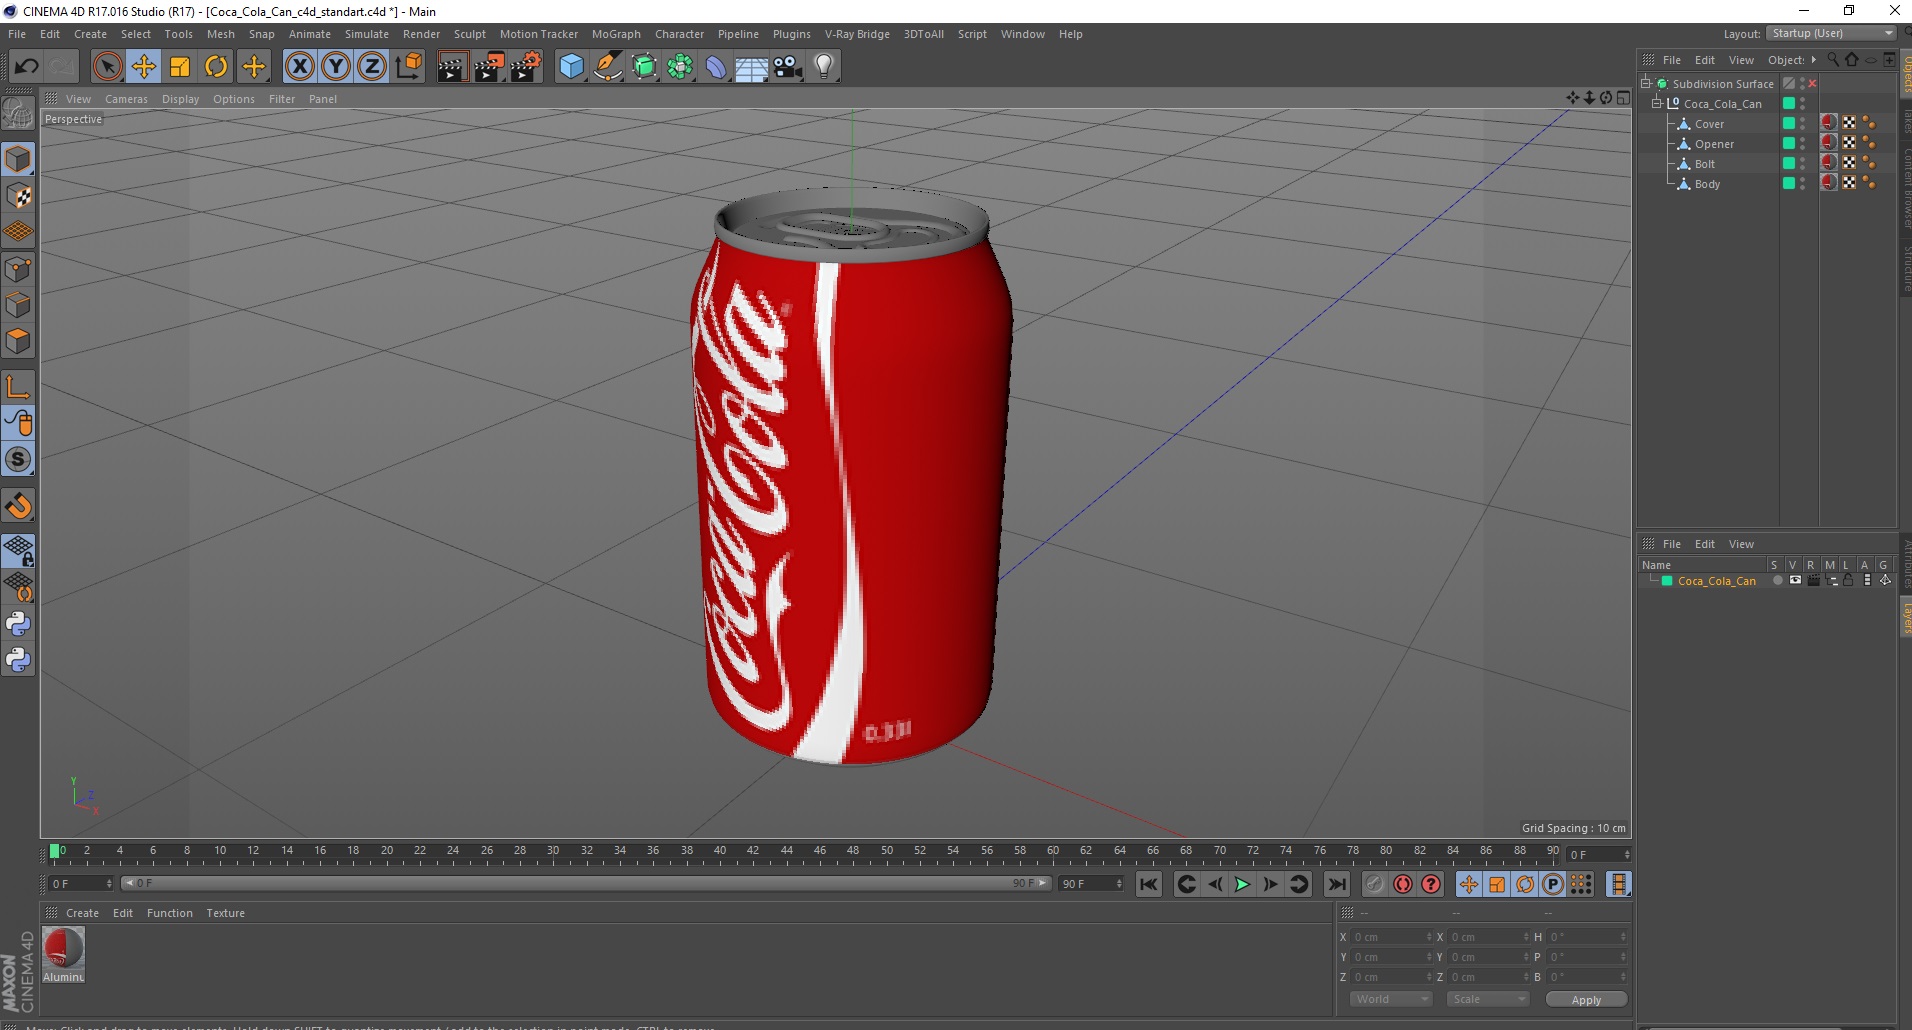1912x1030 pixels.
Task: Add a Subdivision Surface generator icon
Action: pyautogui.click(x=644, y=67)
